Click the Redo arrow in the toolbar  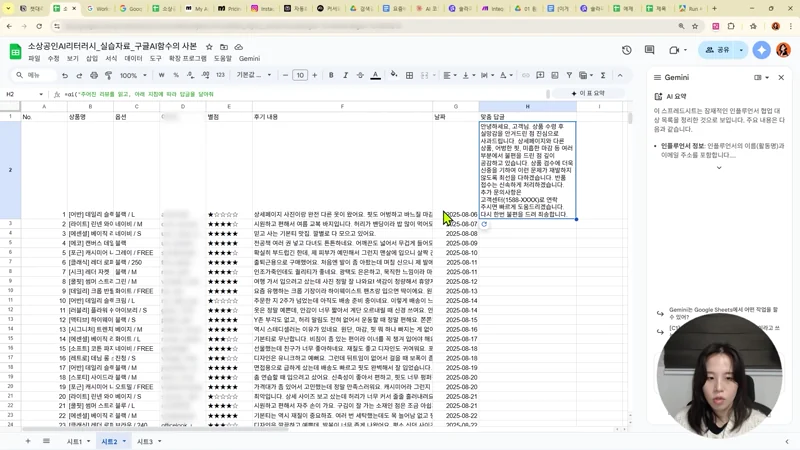click(x=79, y=76)
